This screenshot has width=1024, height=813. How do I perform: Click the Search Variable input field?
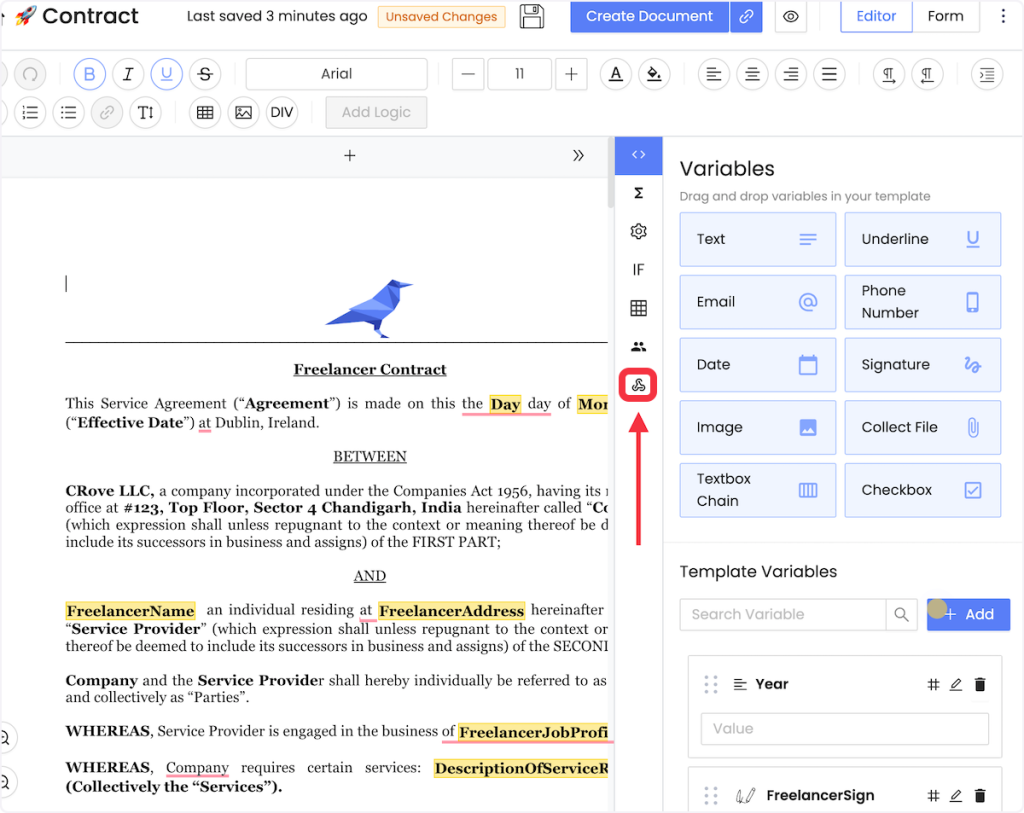[782, 614]
